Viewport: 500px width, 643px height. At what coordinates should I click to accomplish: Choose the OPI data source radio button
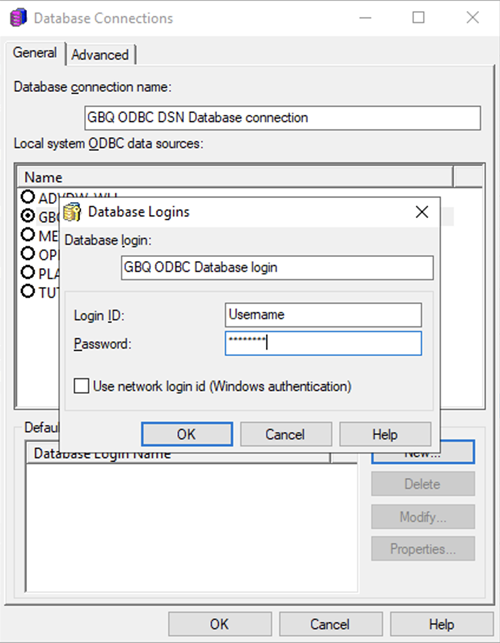28,253
